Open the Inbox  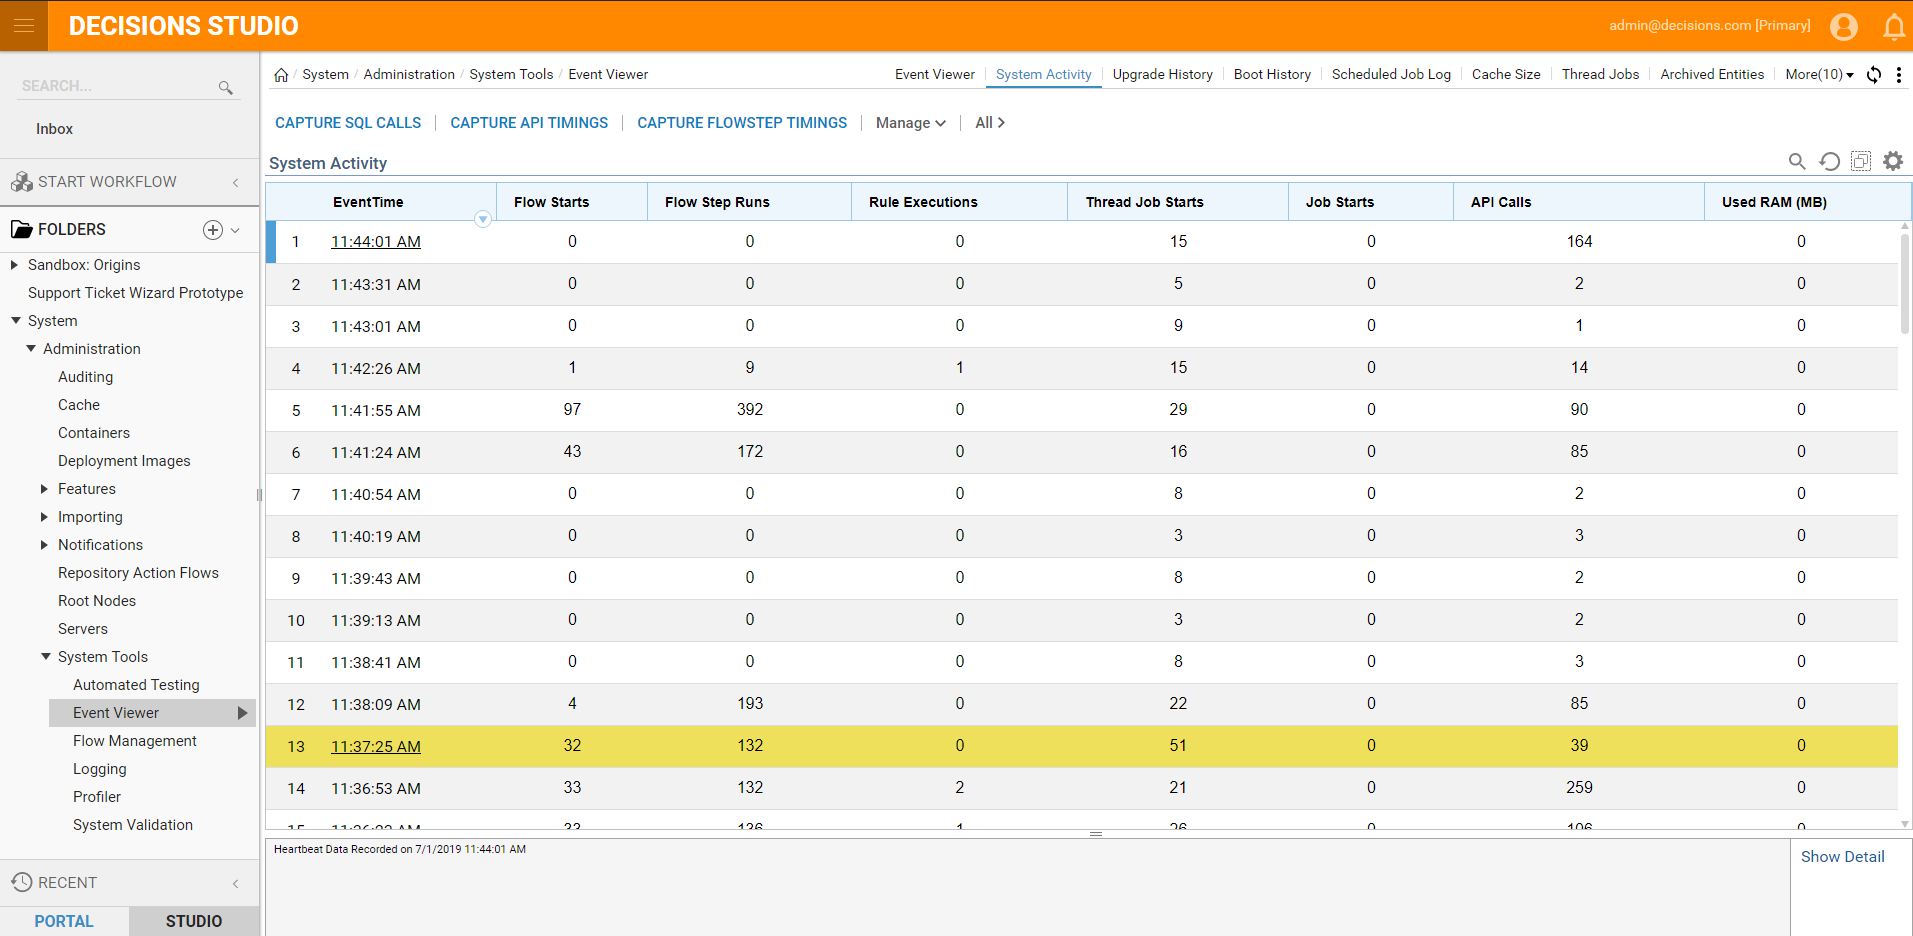[x=54, y=129]
